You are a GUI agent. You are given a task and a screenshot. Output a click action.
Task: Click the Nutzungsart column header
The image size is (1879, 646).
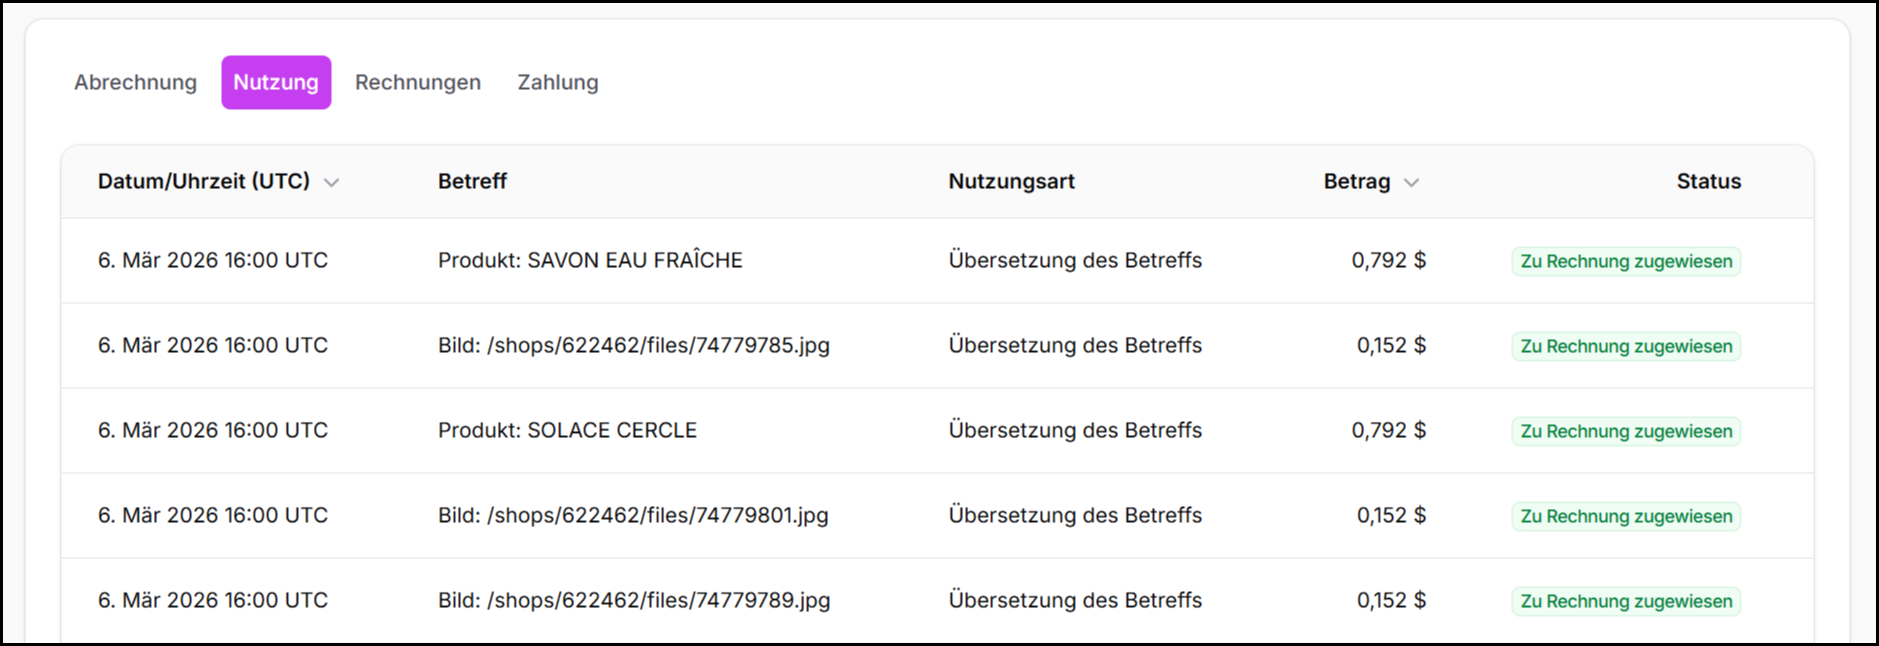[1011, 181]
